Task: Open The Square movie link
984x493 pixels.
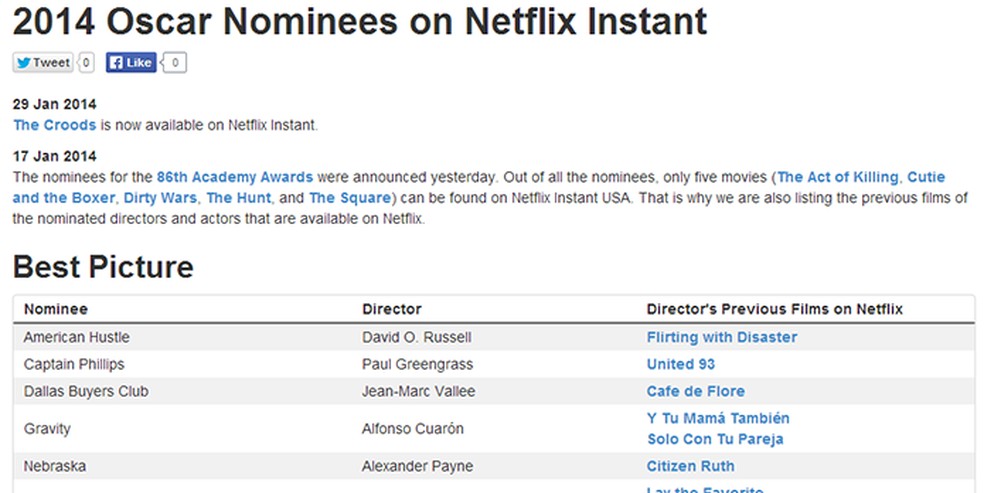Action: point(351,198)
